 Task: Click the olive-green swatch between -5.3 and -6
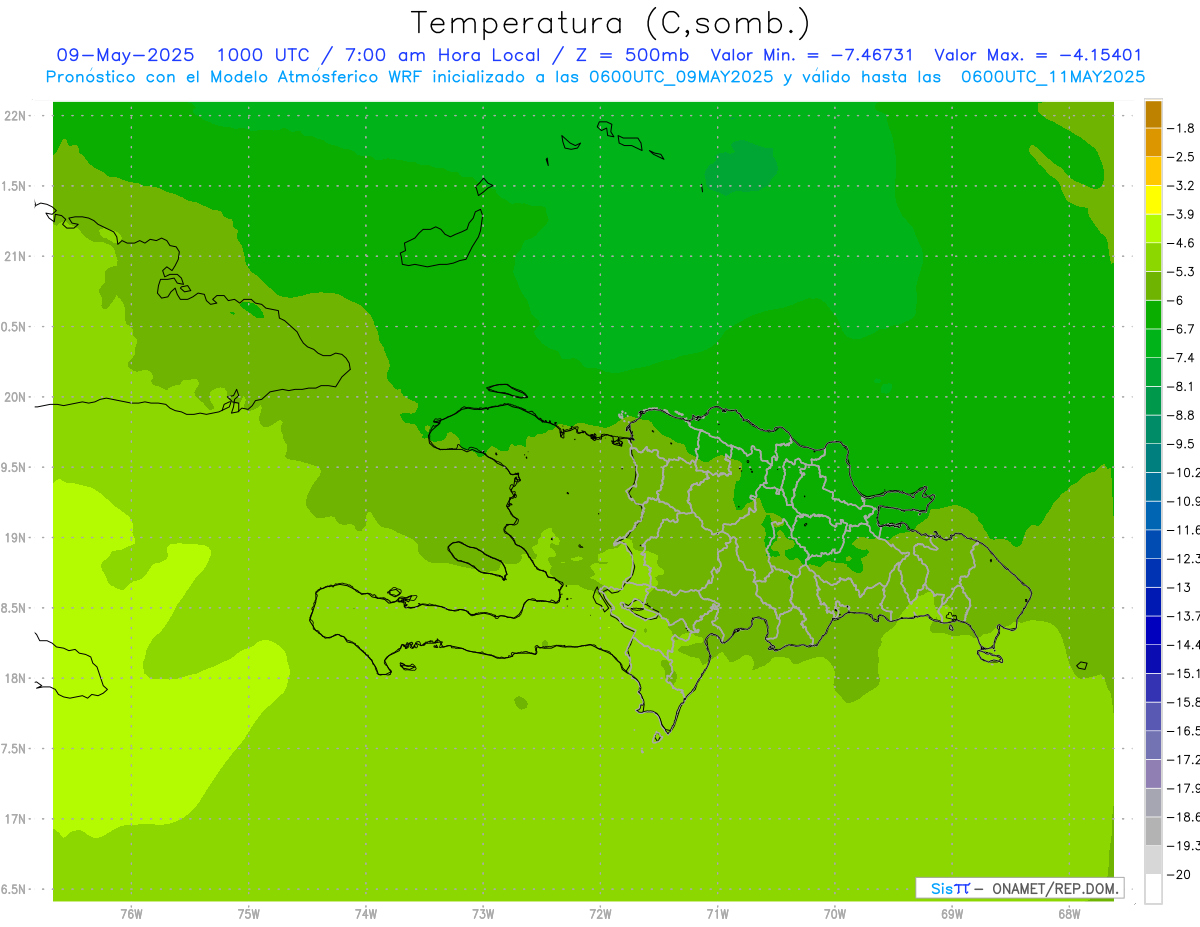pyautogui.click(x=1153, y=286)
